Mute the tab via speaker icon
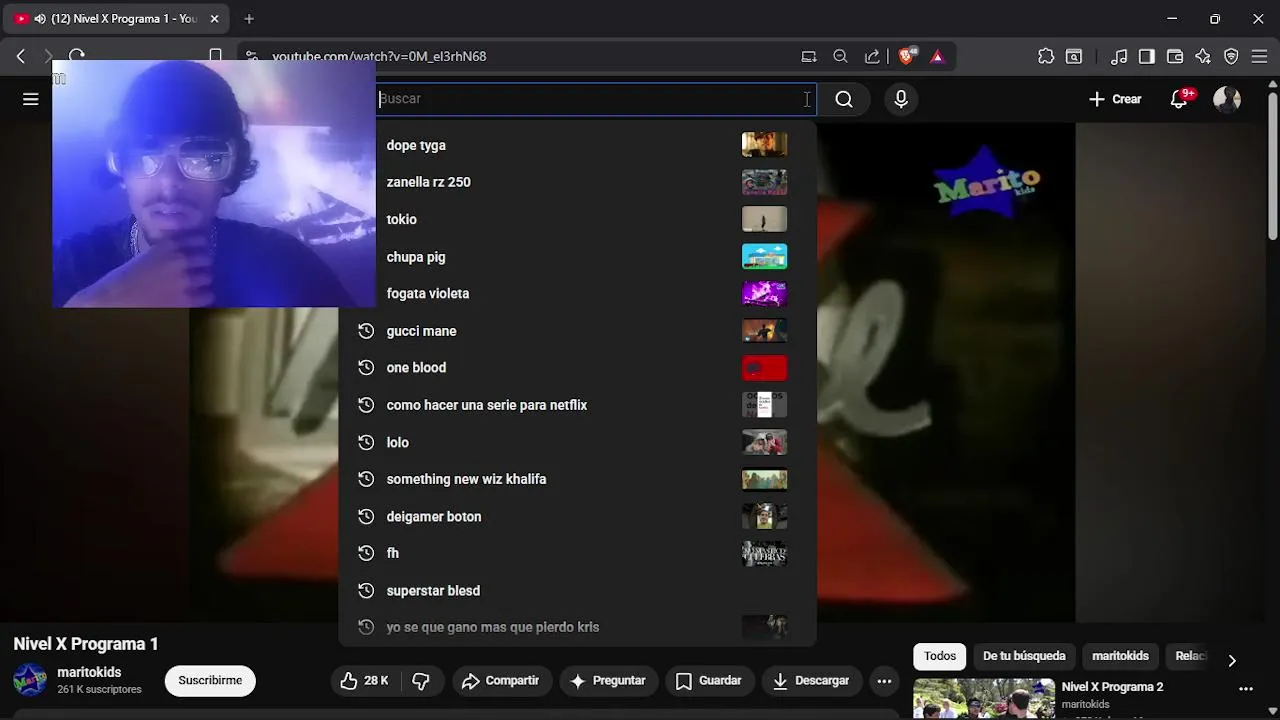 (x=39, y=19)
